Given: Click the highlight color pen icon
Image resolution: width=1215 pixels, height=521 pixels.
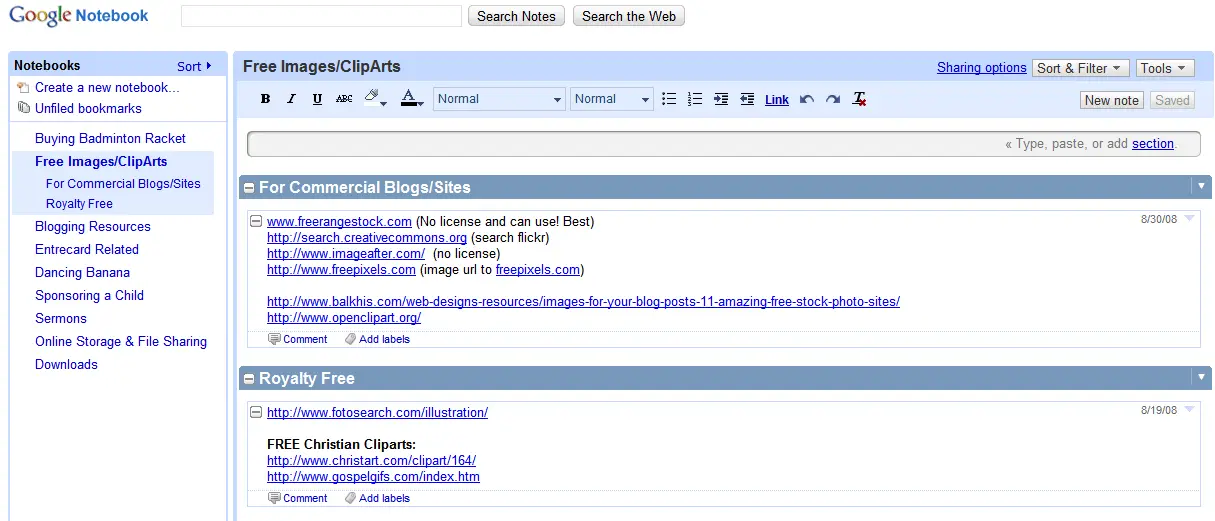Looking at the screenshot, I should click(x=371, y=97).
